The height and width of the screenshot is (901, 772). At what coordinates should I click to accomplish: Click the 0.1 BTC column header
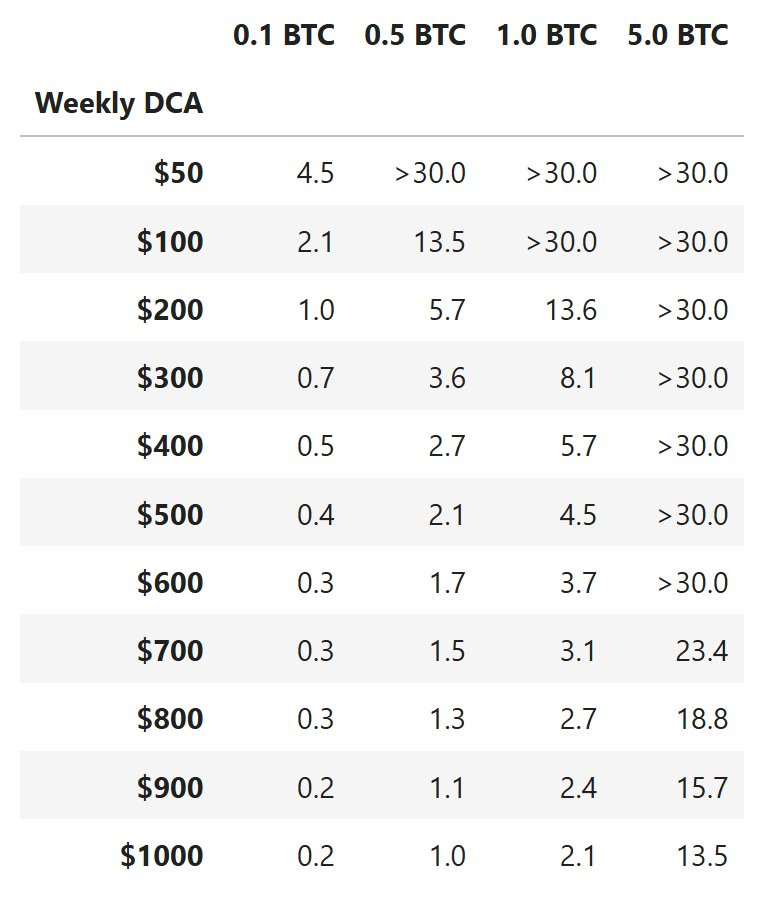284,35
